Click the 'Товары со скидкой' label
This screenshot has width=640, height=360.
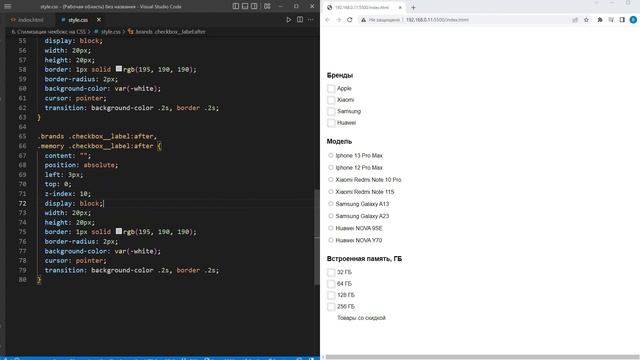(x=361, y=318)
